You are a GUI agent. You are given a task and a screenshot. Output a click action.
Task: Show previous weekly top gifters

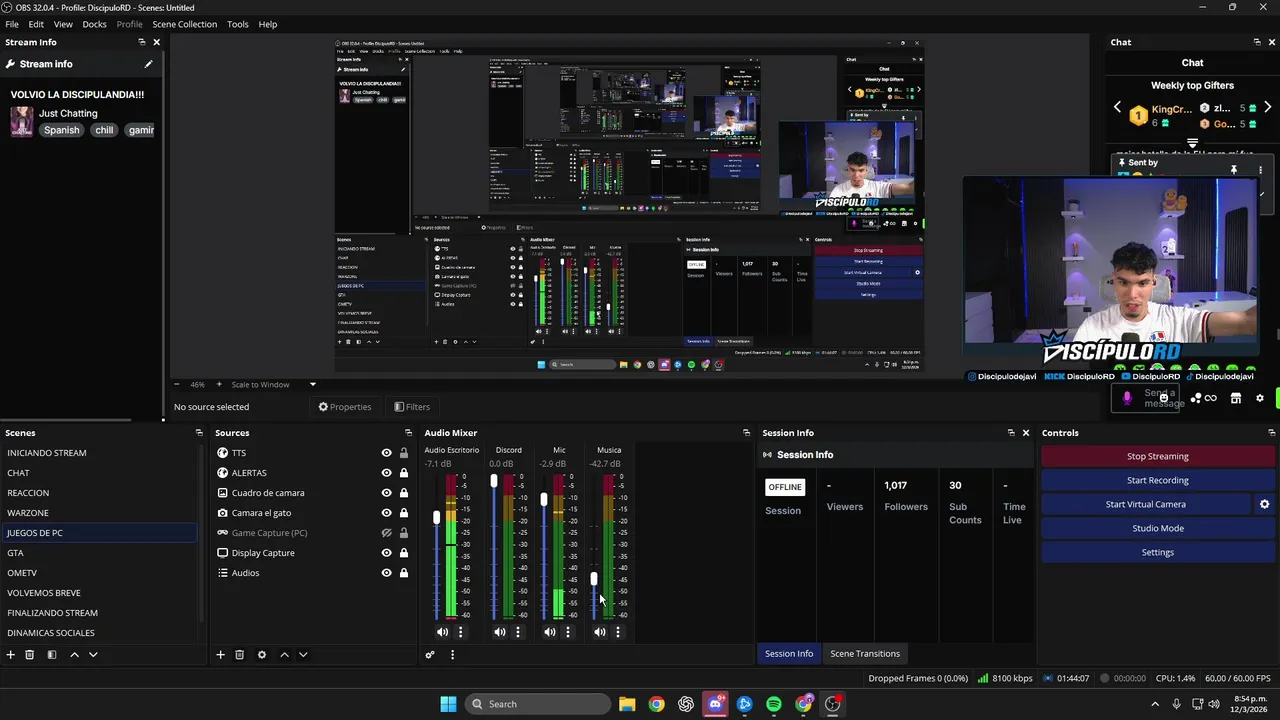point(1118,107)
